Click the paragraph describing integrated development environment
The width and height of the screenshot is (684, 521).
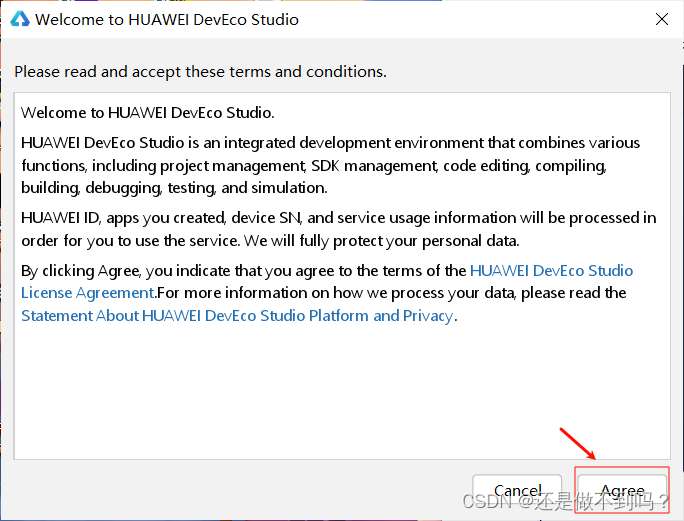pyautogui.click(x=330, y=165)
